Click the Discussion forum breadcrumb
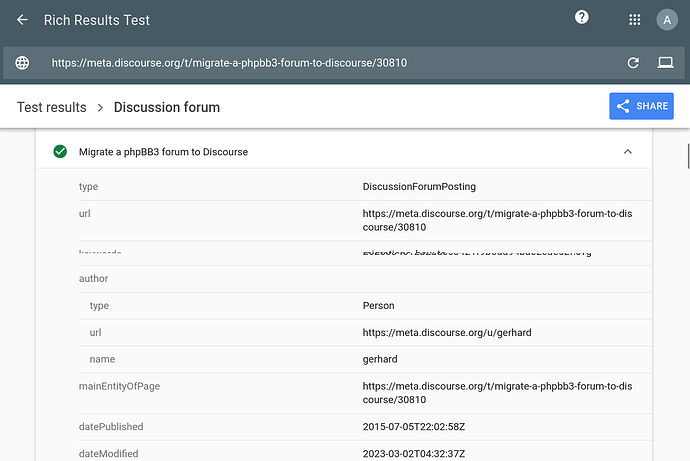Image resolution: width=690 pixels, height=461 pixels. click(167, 107)
